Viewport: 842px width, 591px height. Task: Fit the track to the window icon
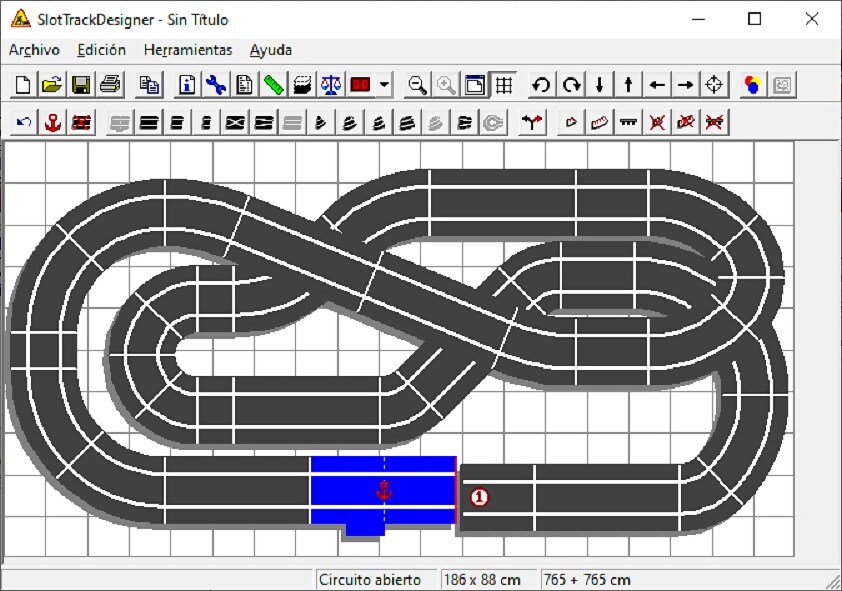point(475,85)
